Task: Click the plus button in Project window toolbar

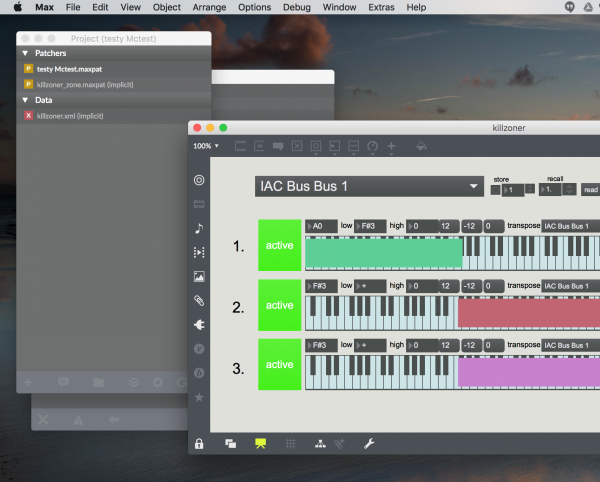Action: (x=28, y=382)
